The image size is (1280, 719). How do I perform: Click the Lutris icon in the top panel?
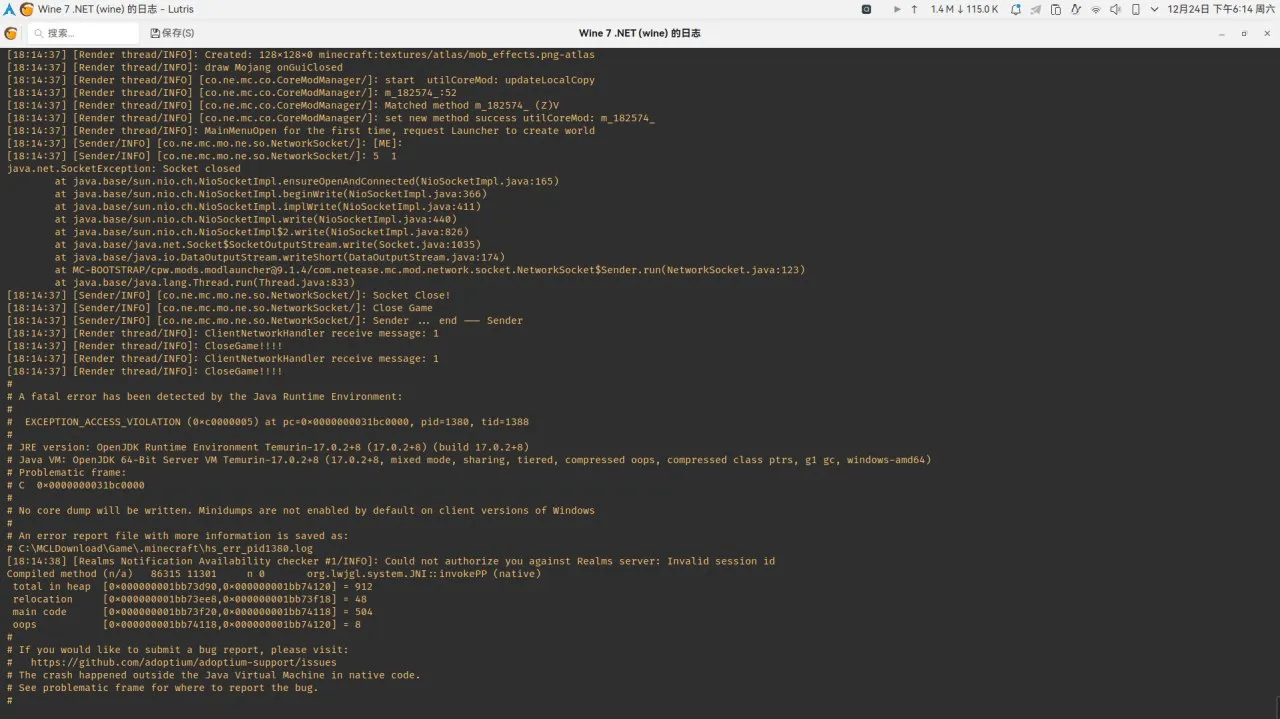click(x=27, y=9)
